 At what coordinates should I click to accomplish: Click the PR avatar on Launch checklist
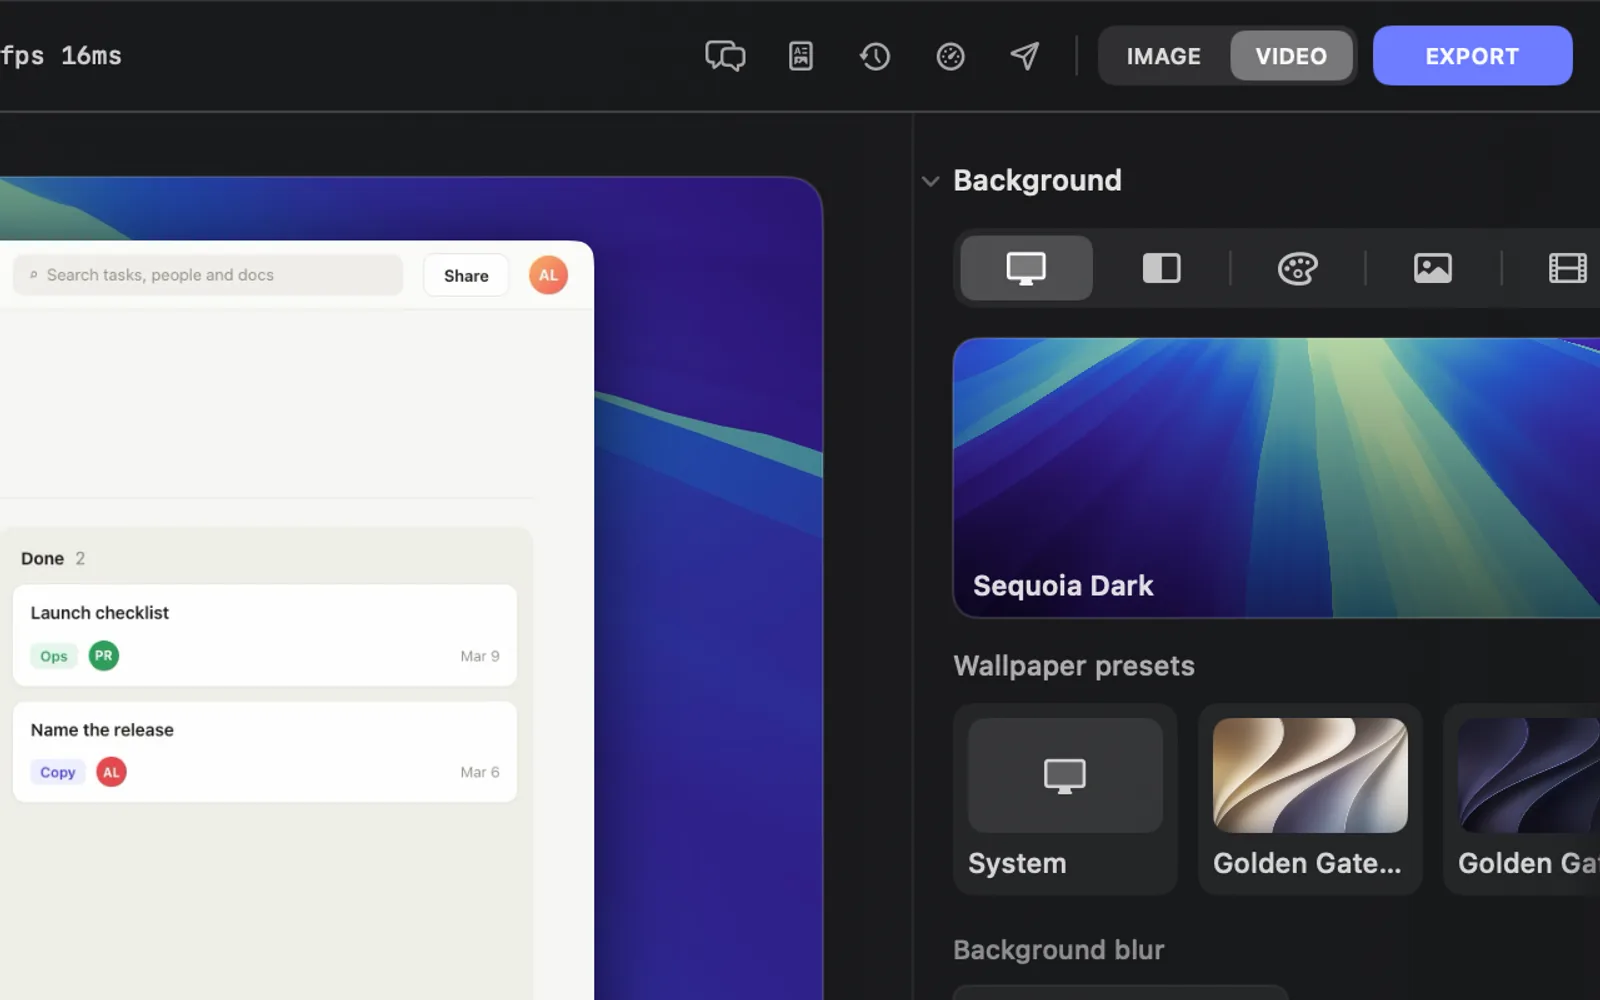(104, 656)
